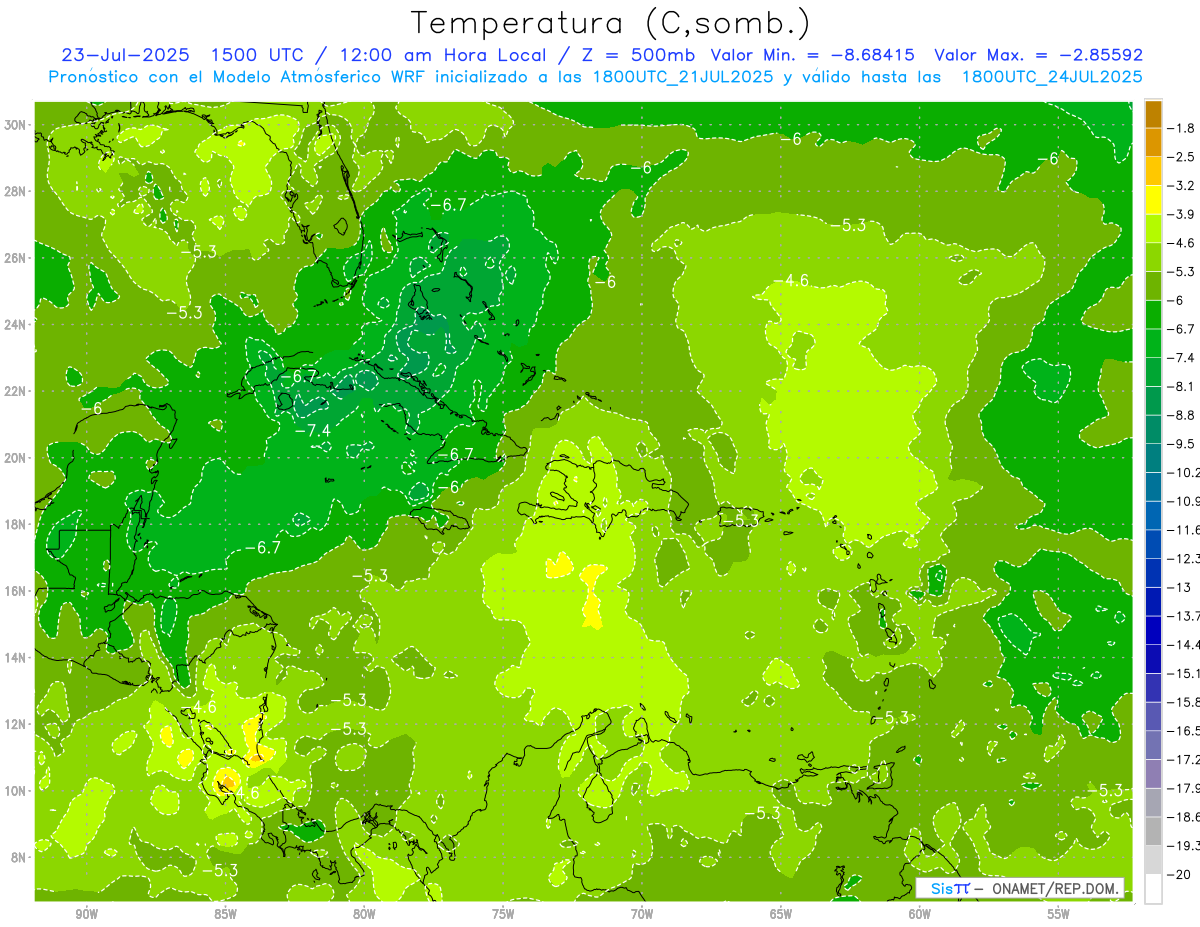Click the '24N' latitude axis label

coord(17,324)
